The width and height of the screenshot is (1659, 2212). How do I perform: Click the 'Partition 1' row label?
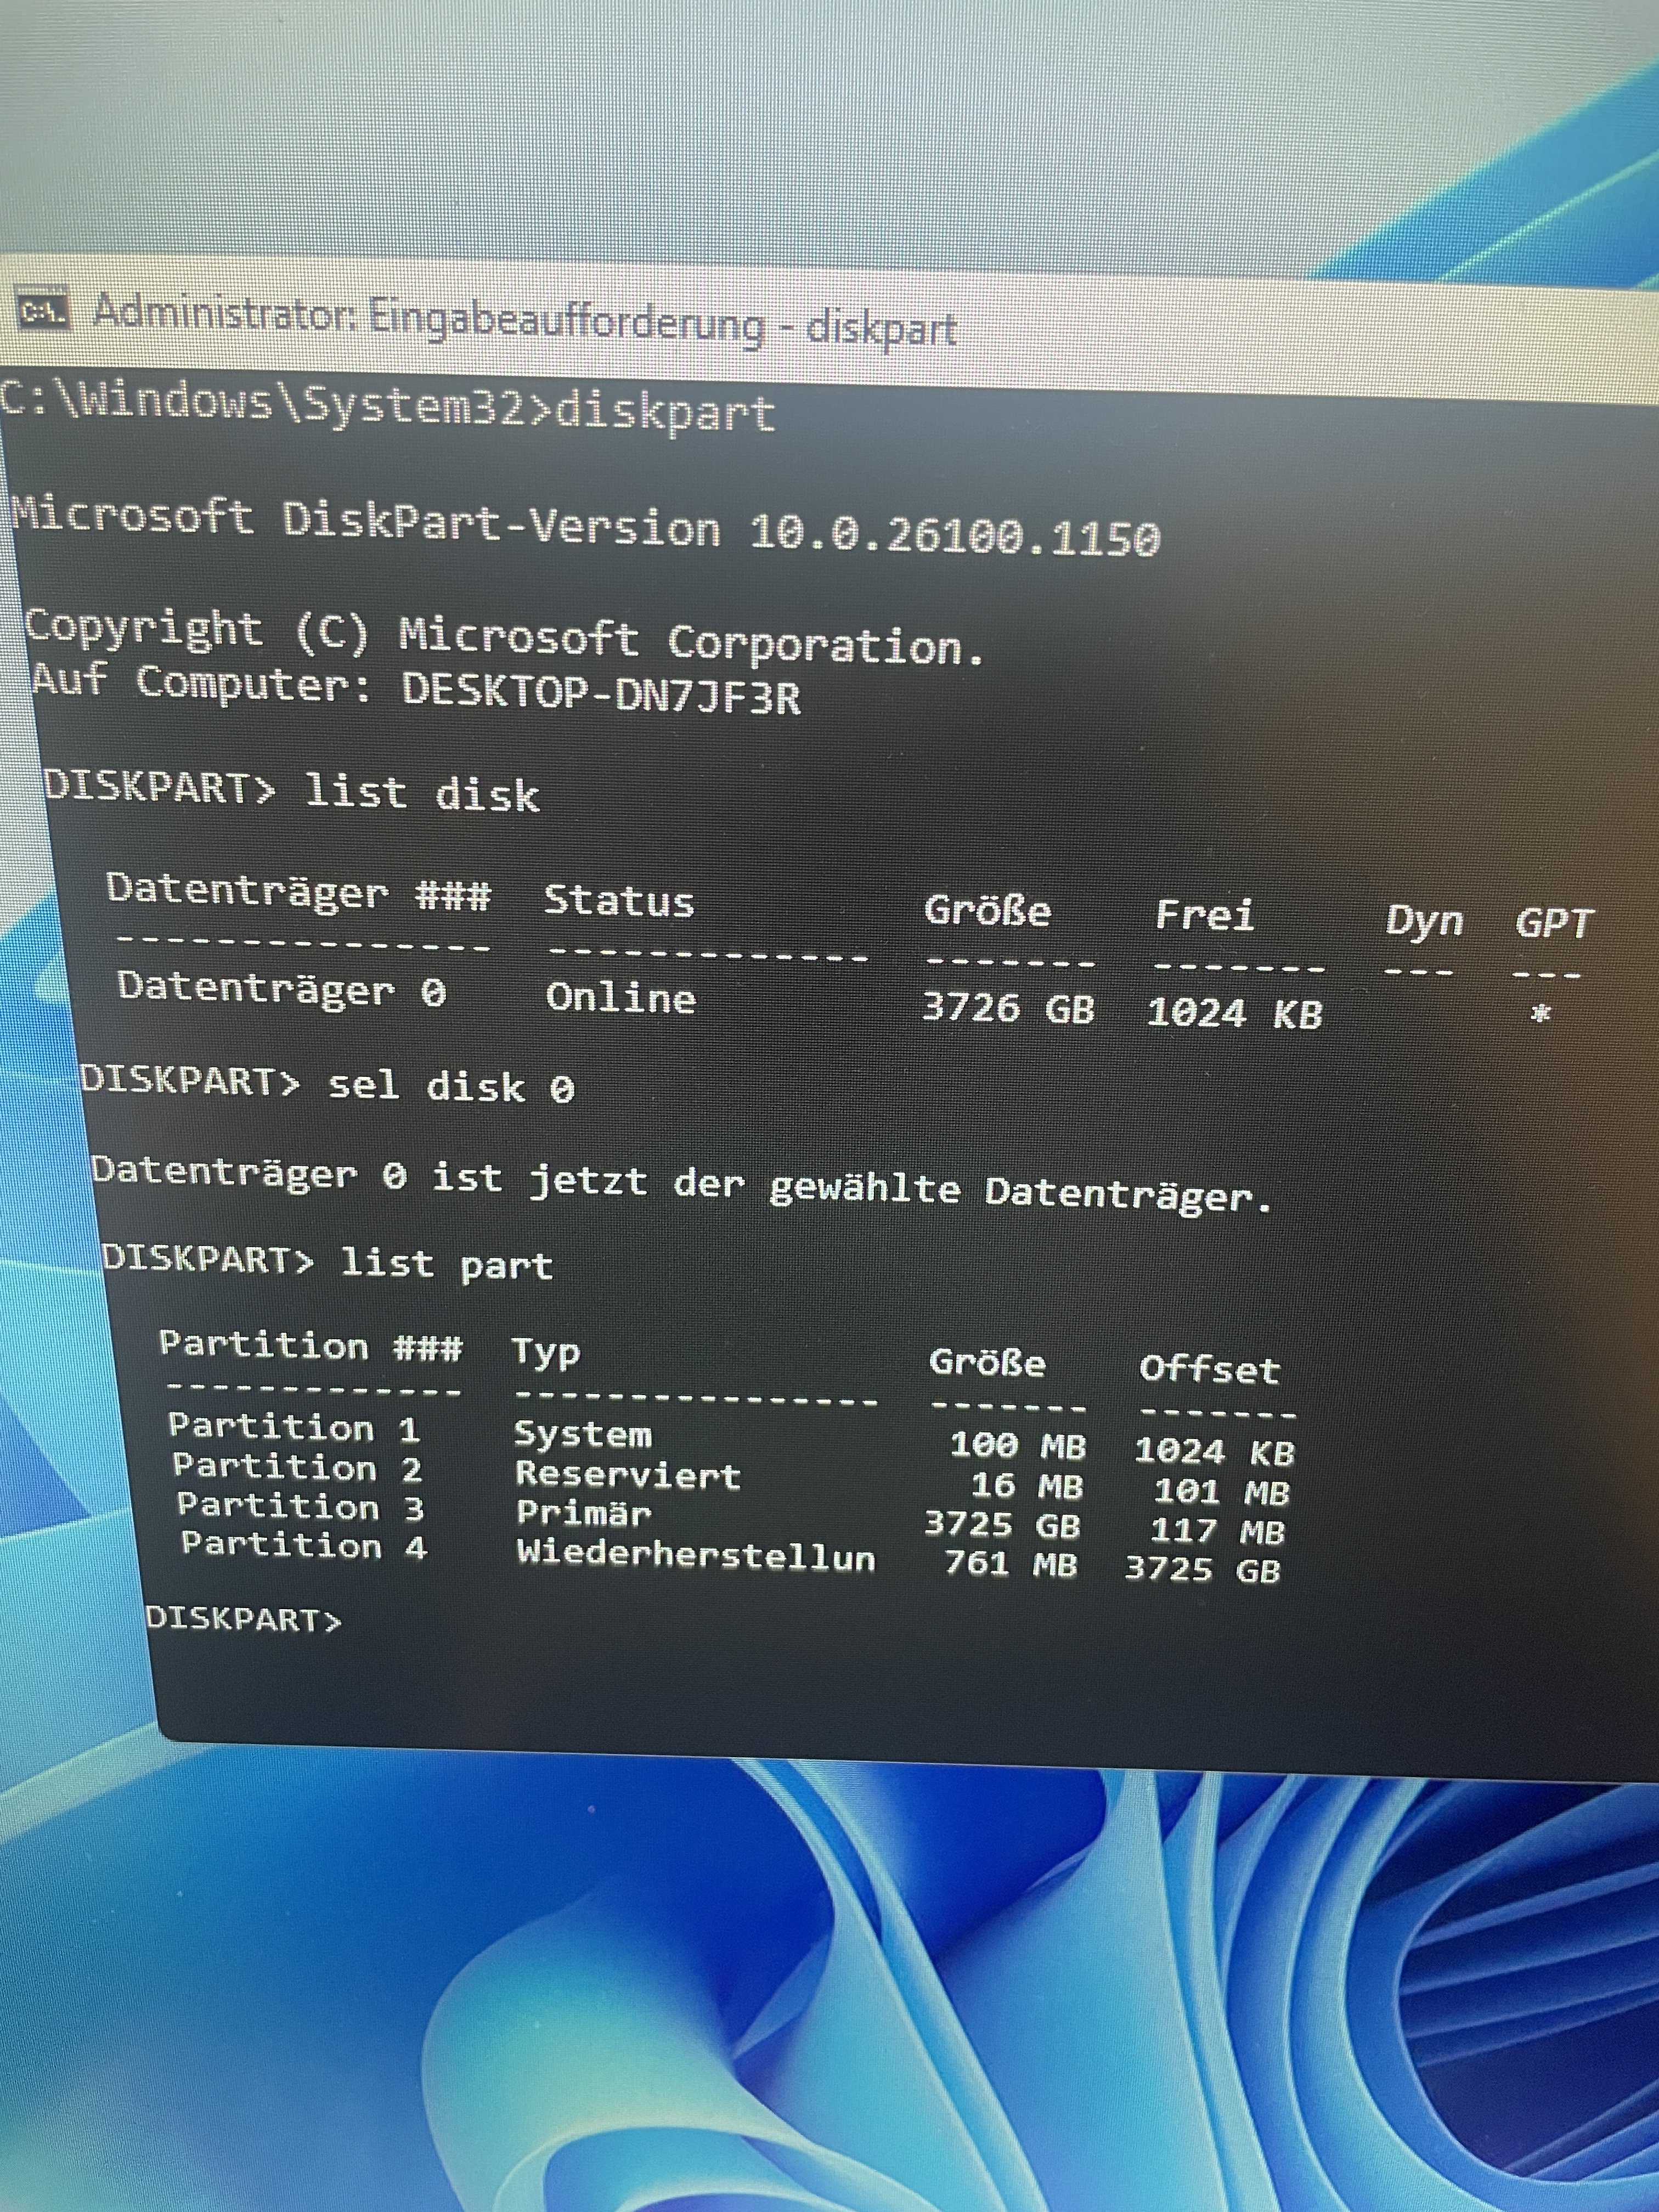pyautogui.click(x=293, y=1427)
